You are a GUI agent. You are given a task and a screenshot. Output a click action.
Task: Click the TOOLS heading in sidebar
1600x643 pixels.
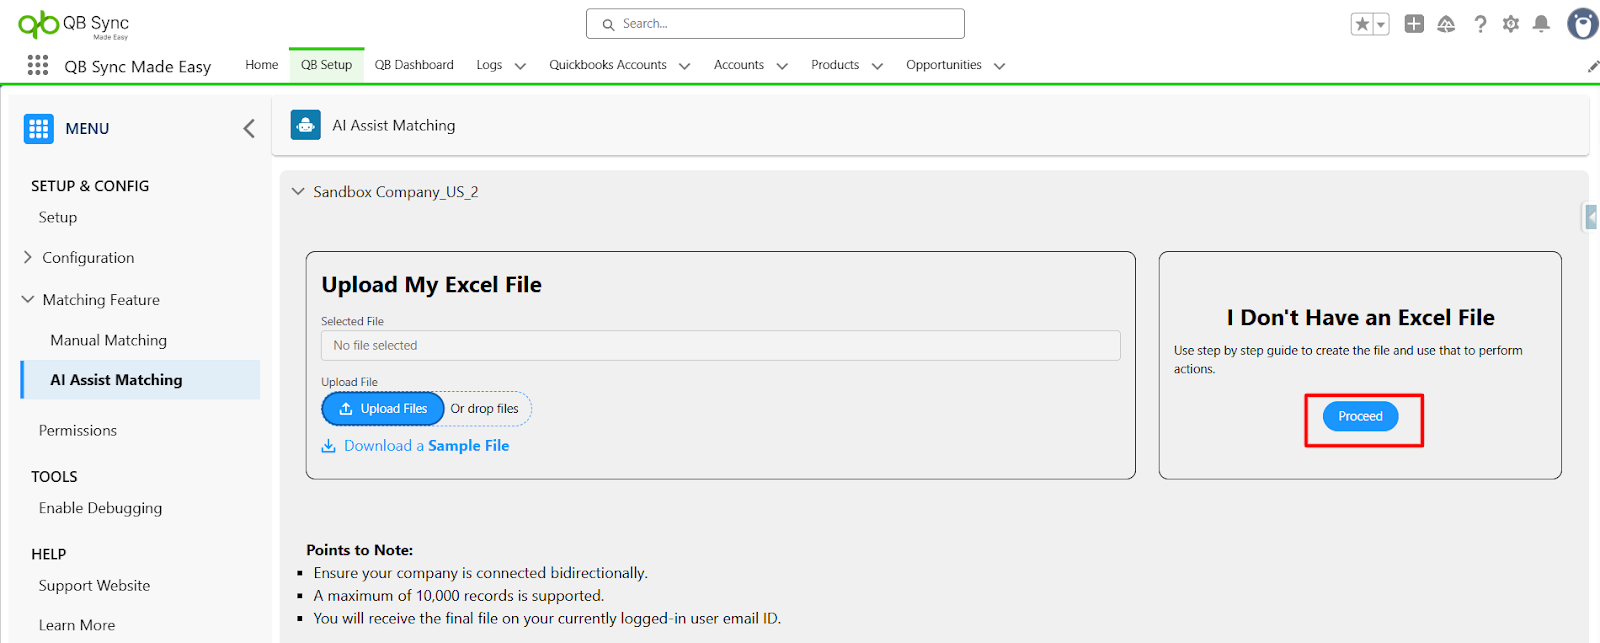[54, 477]
